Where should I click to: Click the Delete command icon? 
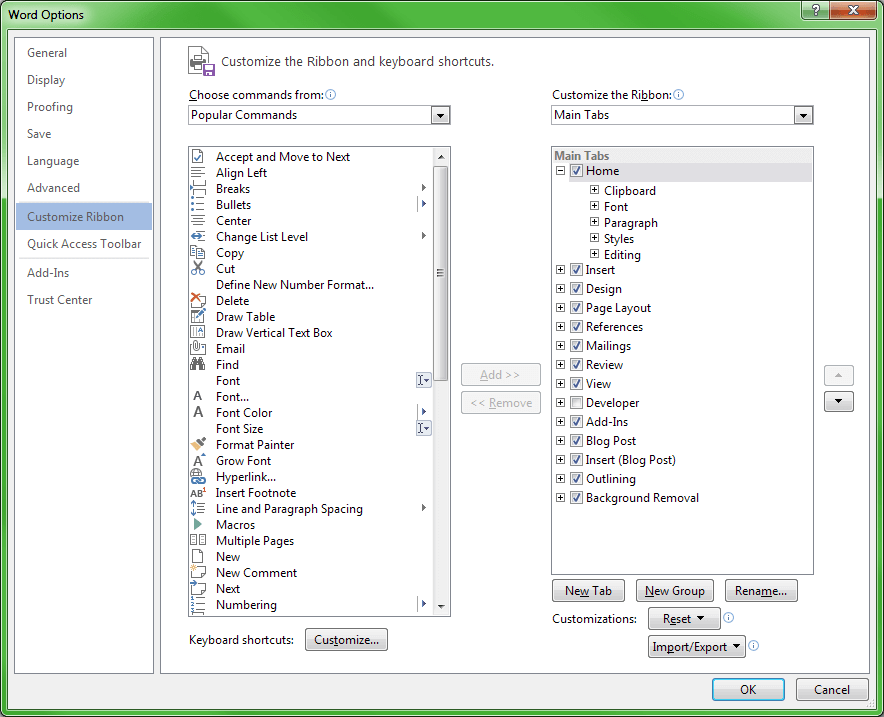197,300
